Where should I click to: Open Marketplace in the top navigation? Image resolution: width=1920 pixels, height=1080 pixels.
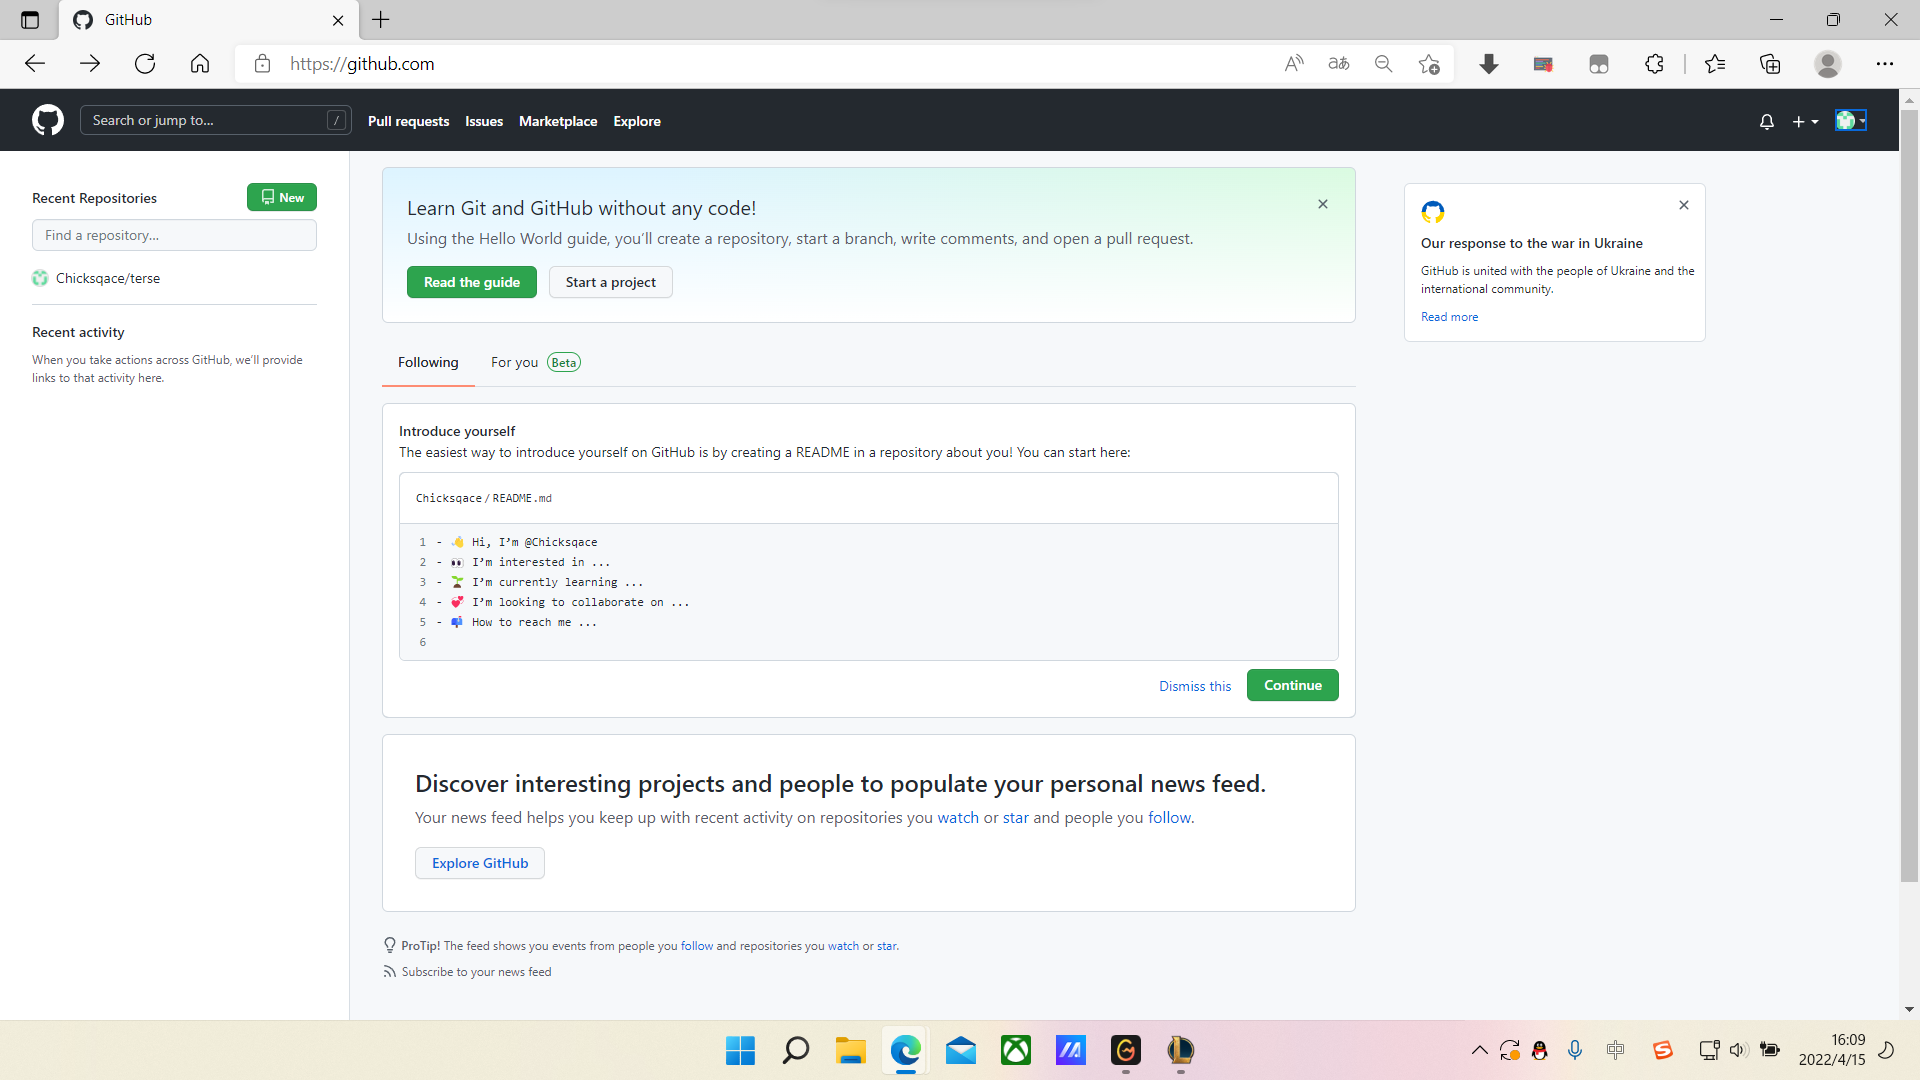(x=557, y=121)
